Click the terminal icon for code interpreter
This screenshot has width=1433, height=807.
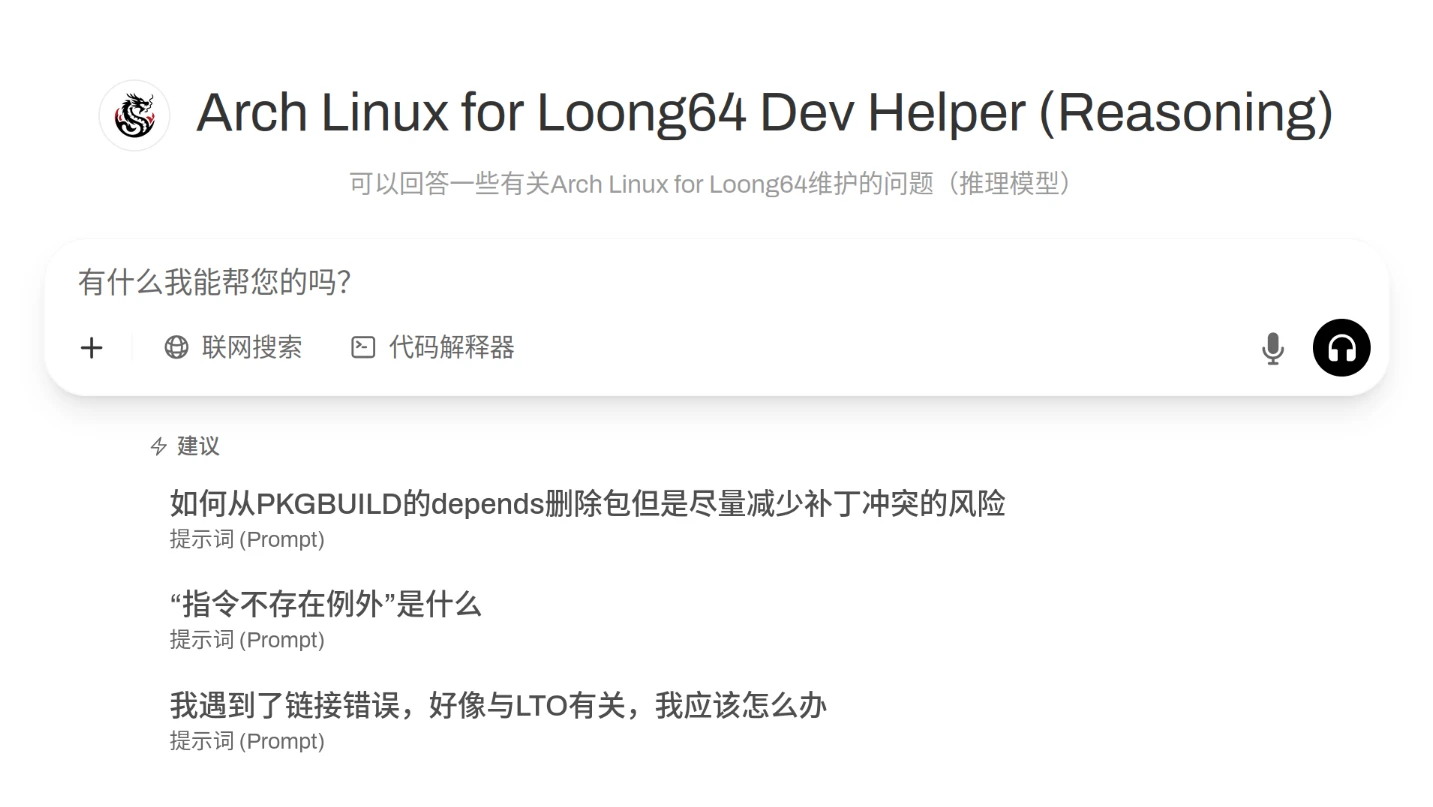pyautogui.click(x=363, y=347)
